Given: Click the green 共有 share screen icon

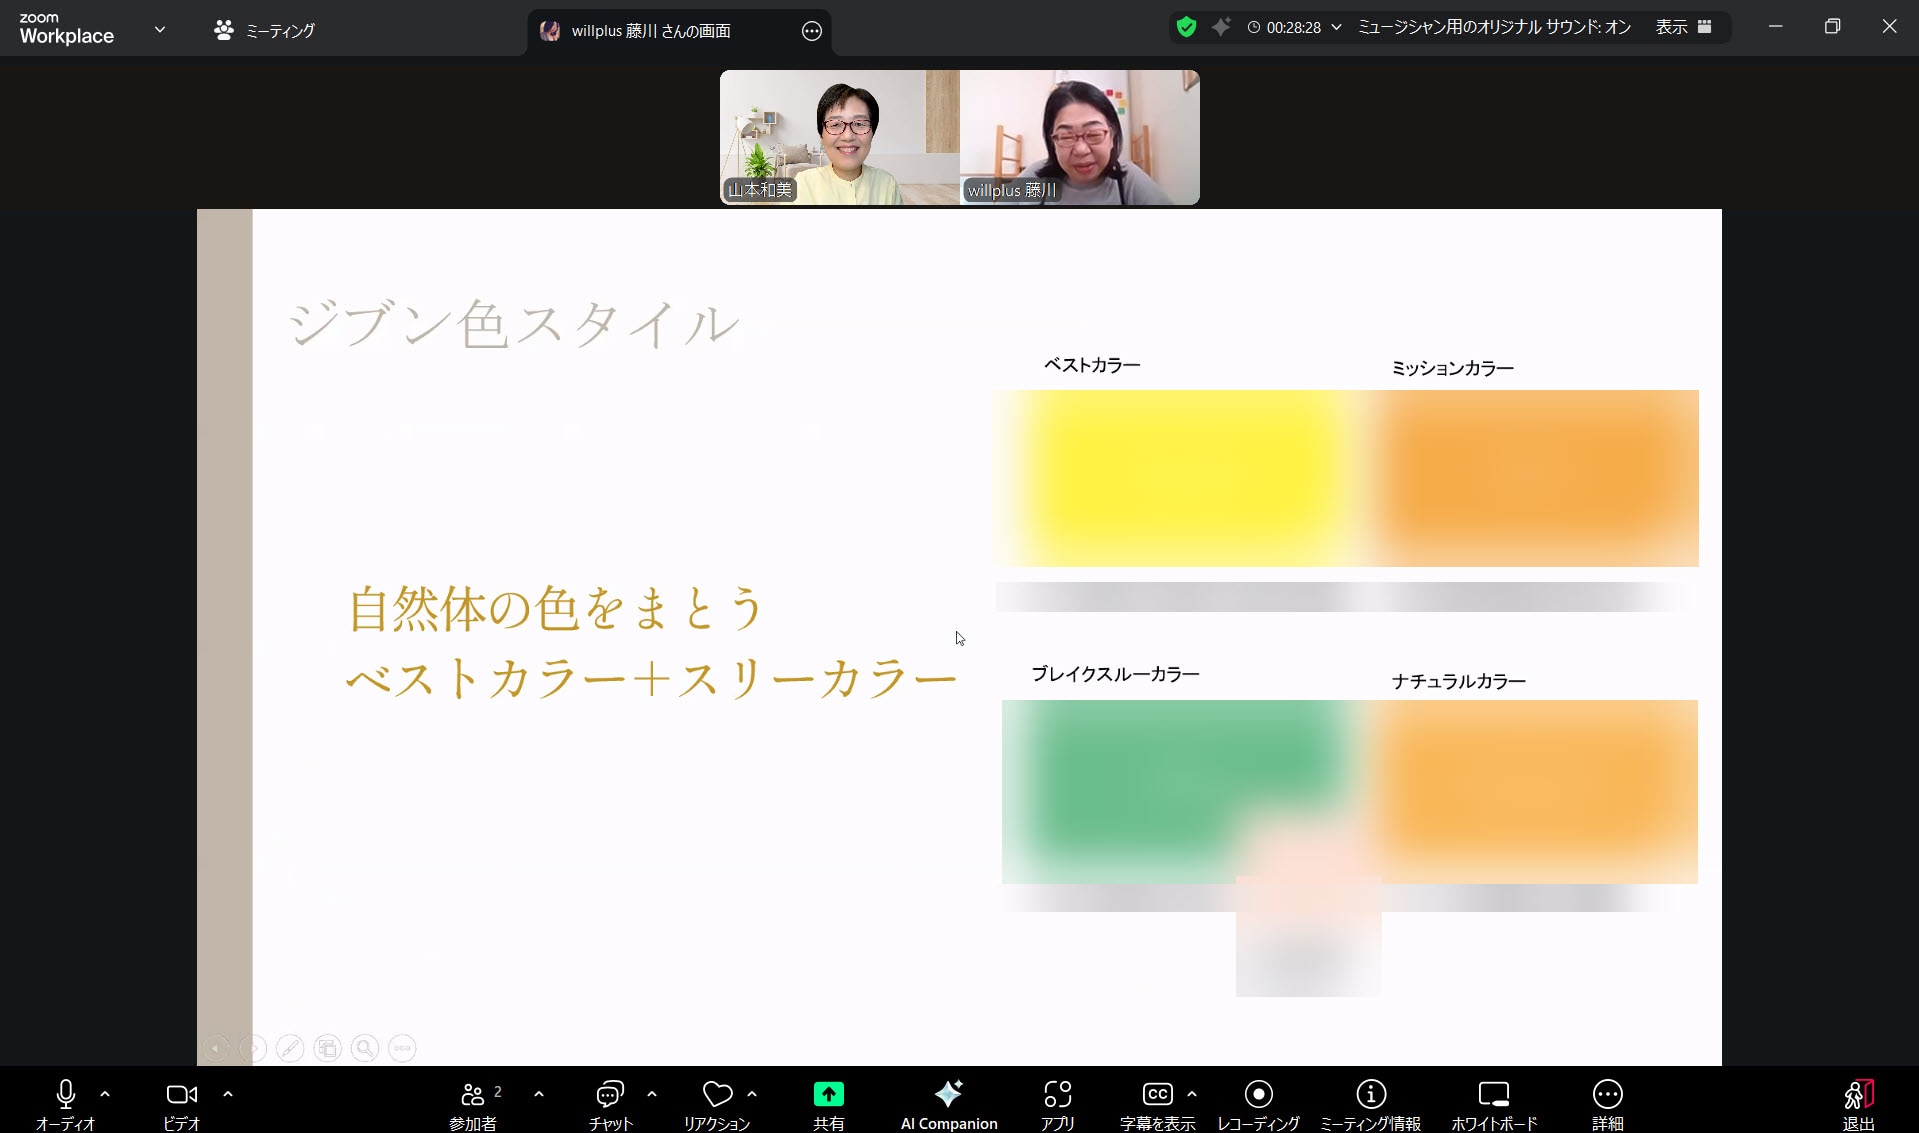Looking at the screenshot, I should point(828,1095).
